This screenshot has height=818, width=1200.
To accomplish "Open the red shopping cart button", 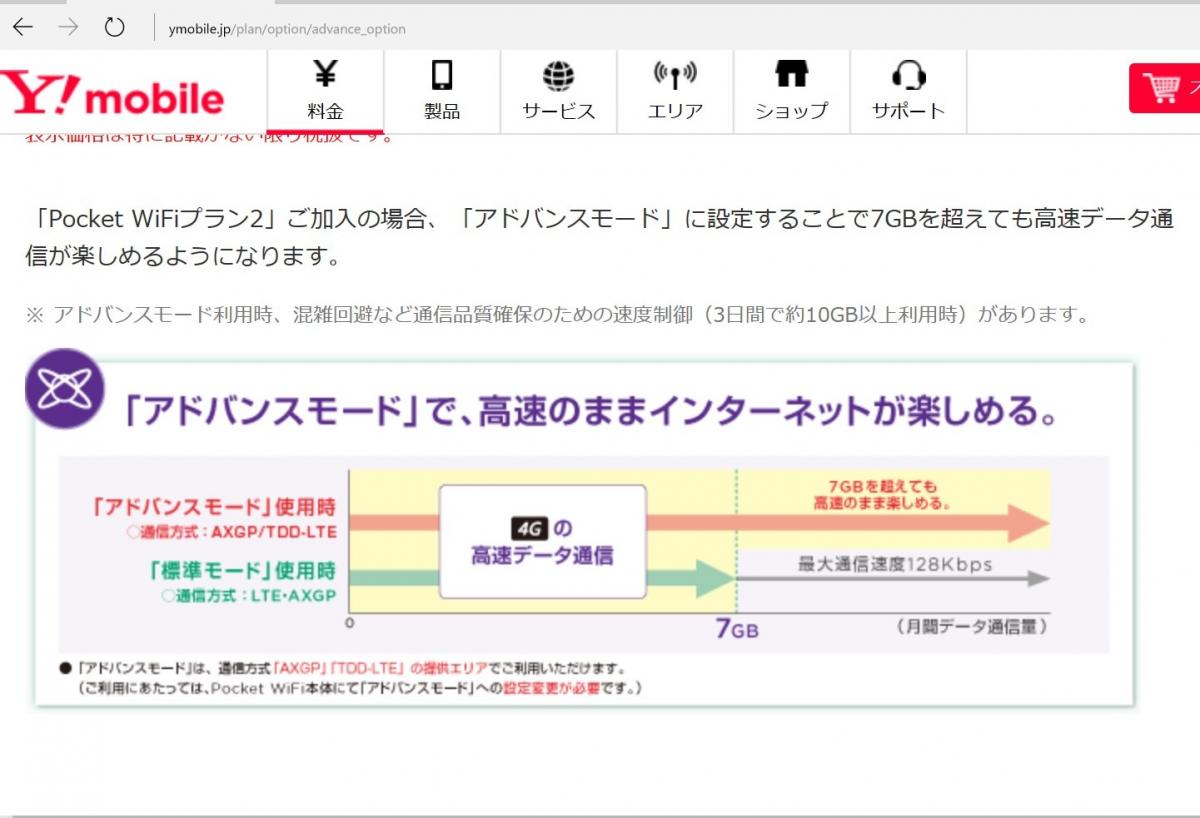I will [1164, 89].
